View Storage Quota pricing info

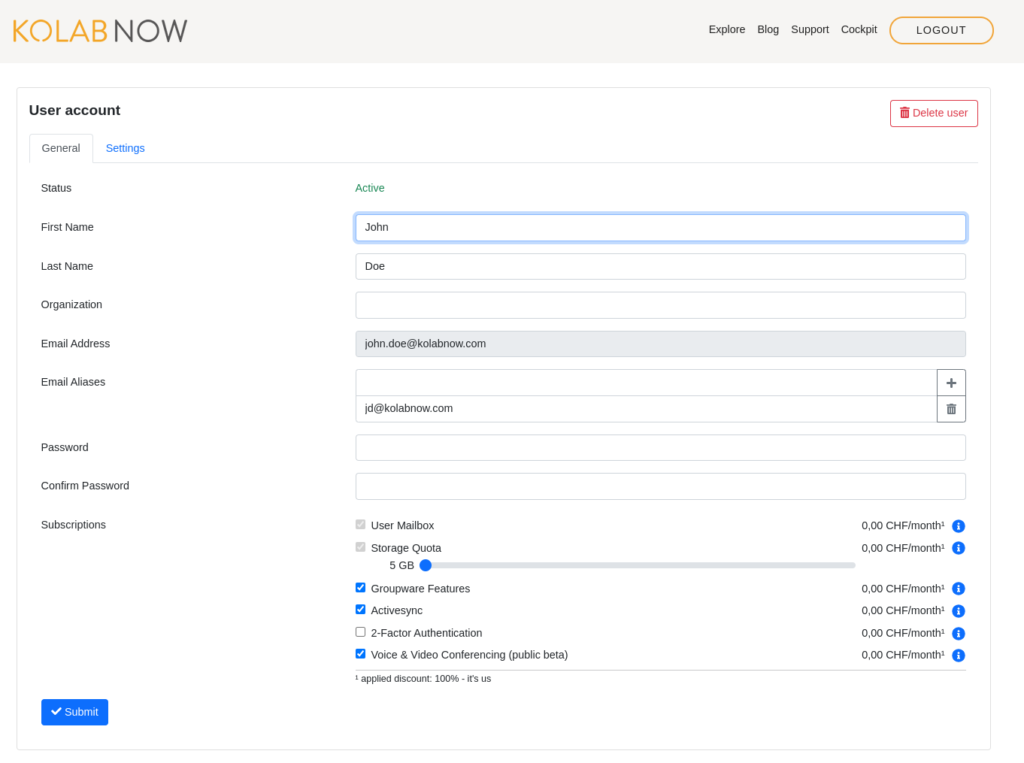(958, 548)
